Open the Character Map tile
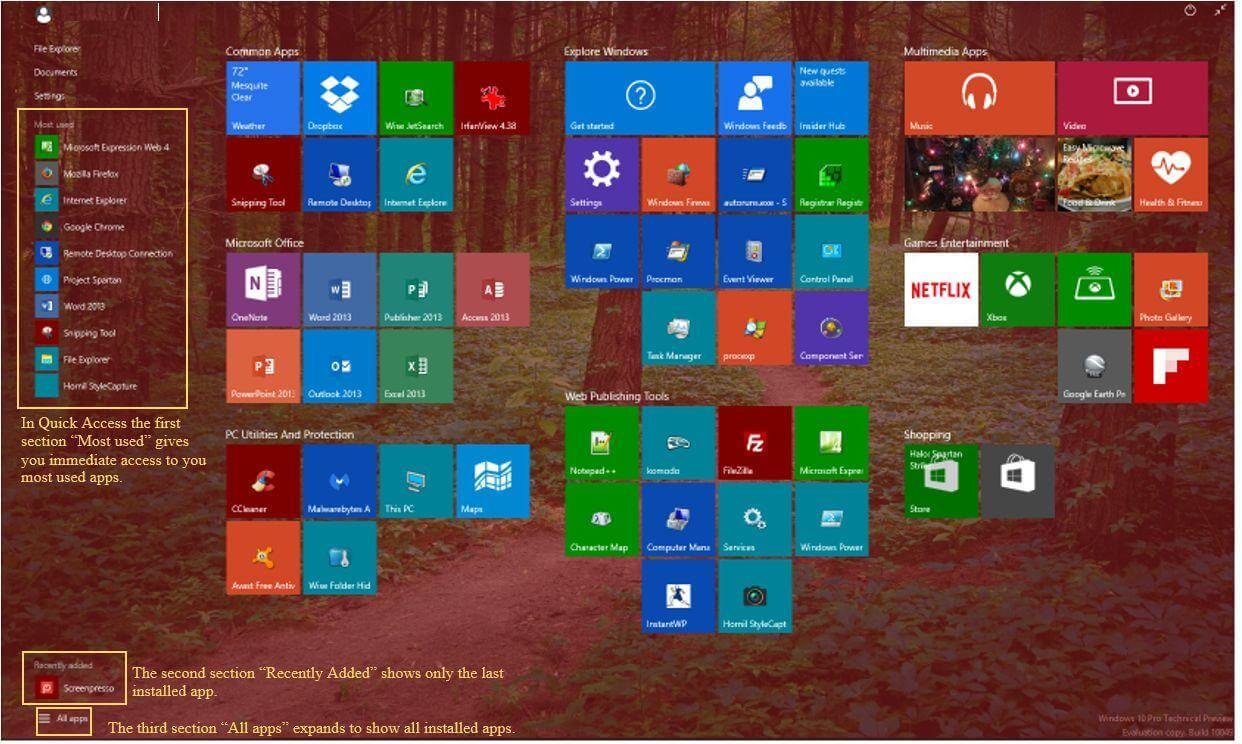 602,520
